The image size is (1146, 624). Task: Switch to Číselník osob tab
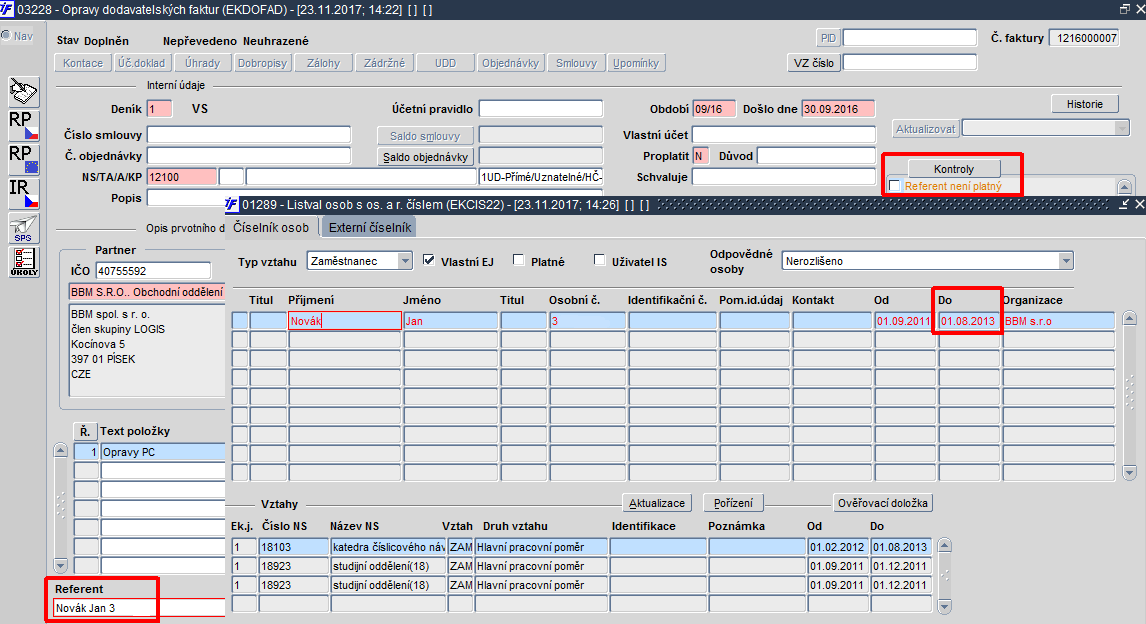point(271,227)
